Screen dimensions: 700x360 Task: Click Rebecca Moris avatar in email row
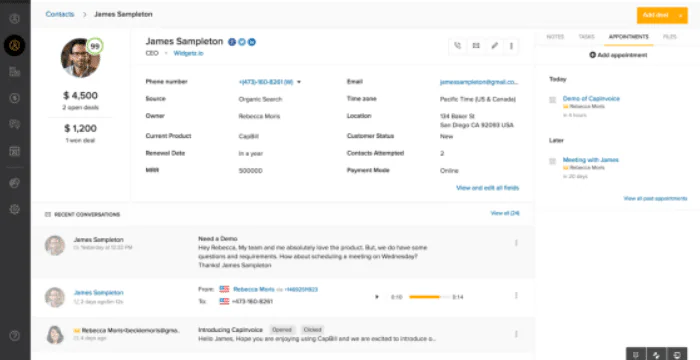[55, 335]
